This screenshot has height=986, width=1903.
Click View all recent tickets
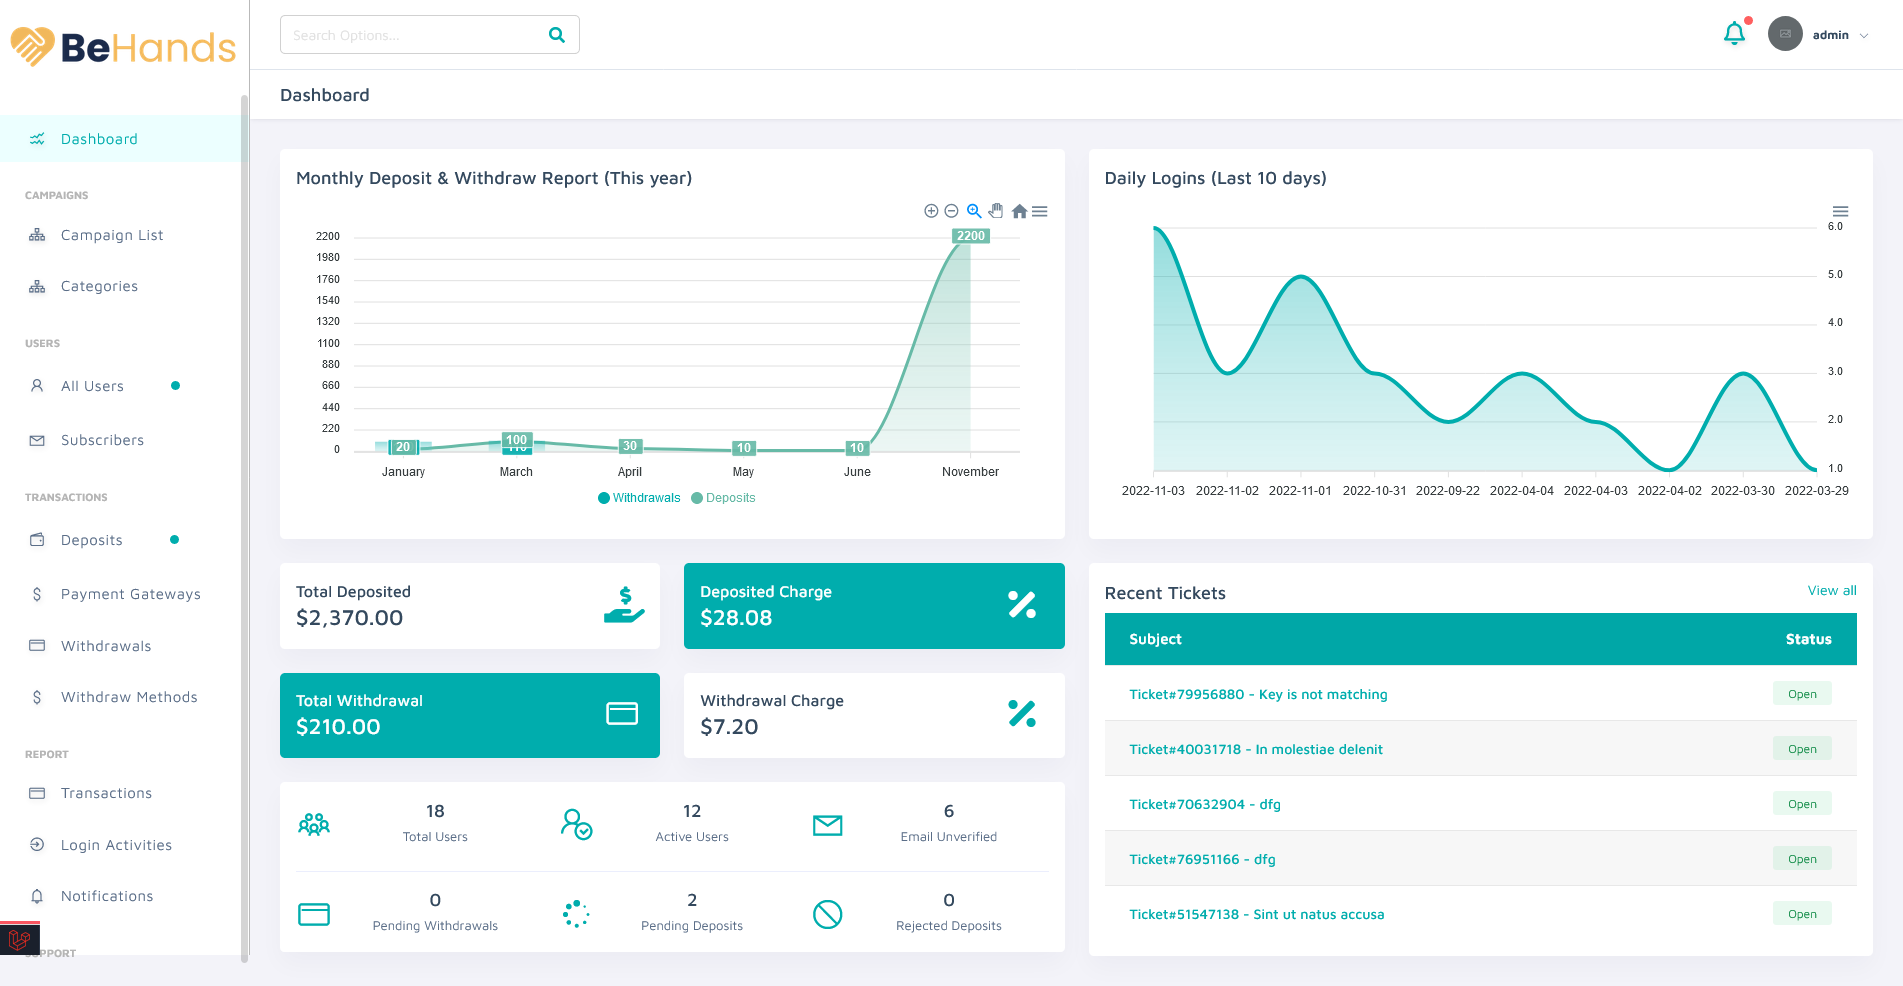1832,591
